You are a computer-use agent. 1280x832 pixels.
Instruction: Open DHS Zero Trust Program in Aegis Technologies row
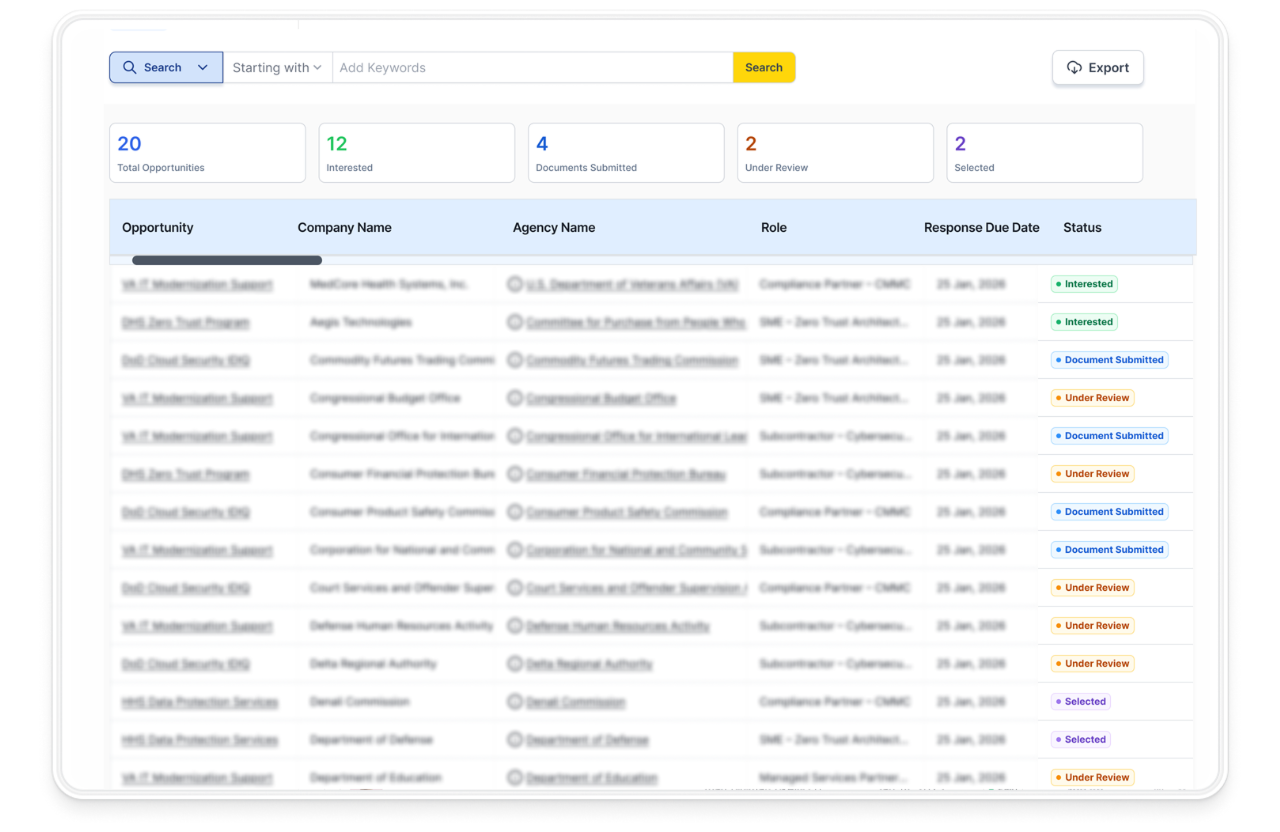186,323
